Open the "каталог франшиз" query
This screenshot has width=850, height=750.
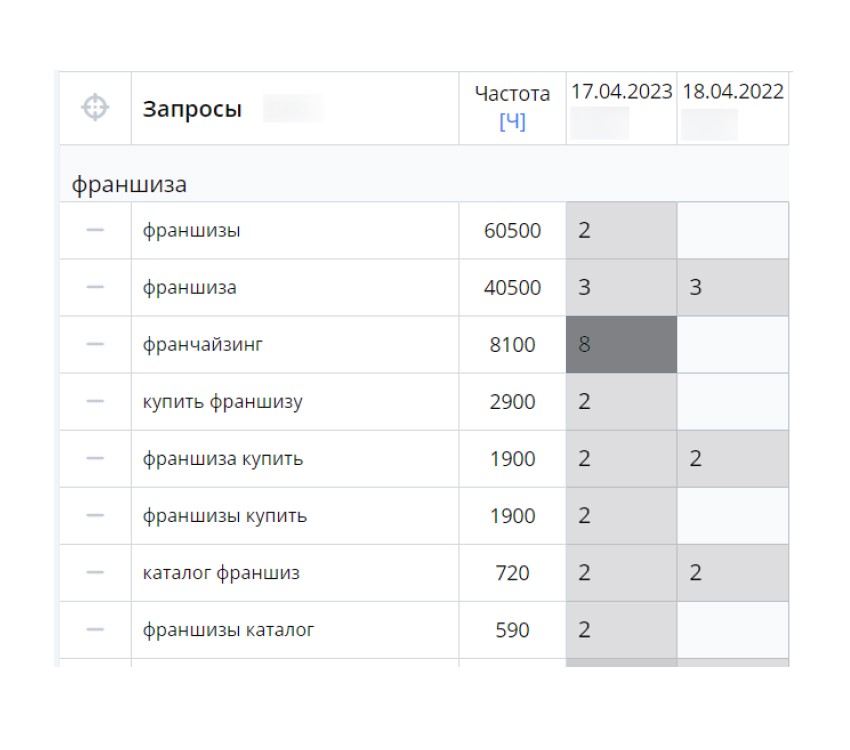click(x=221, y=573)
